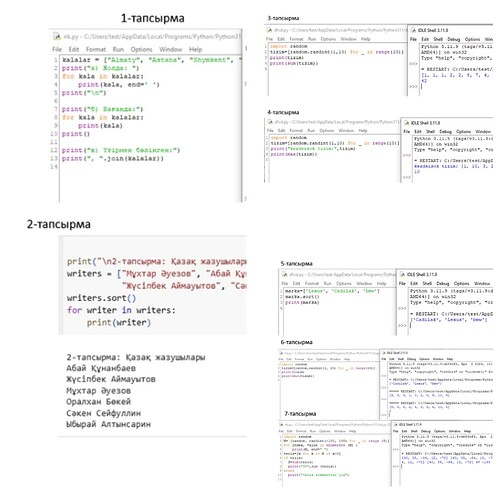Viewport: 500px width, 500px height.
Task: Open the Run menu in the 5-тапсырма editor
Action: click(x=328, y=283)
